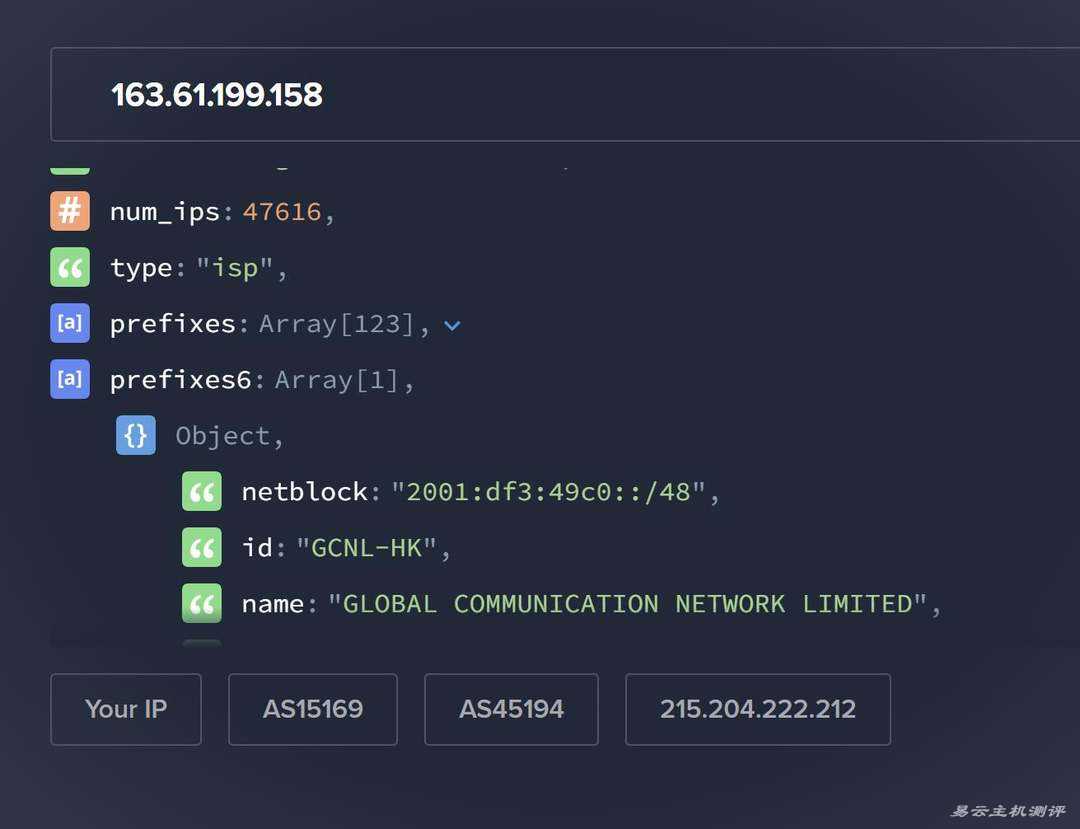1080x829 pixels.
Task: Collapse the Object tree node
Action: pyautogui.click(x=222, y=436)
